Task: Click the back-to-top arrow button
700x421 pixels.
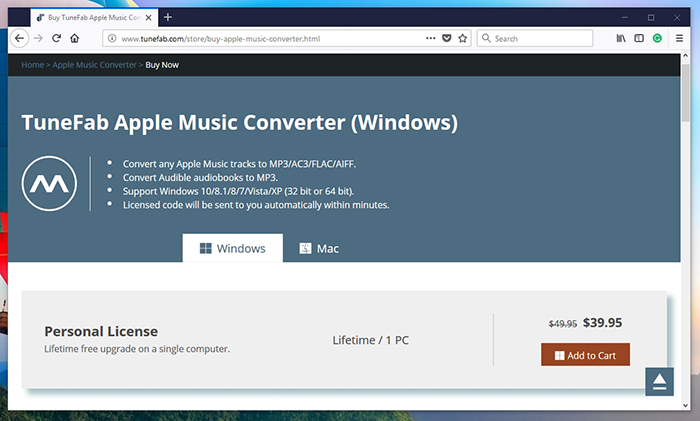Action: coord(659,382)
